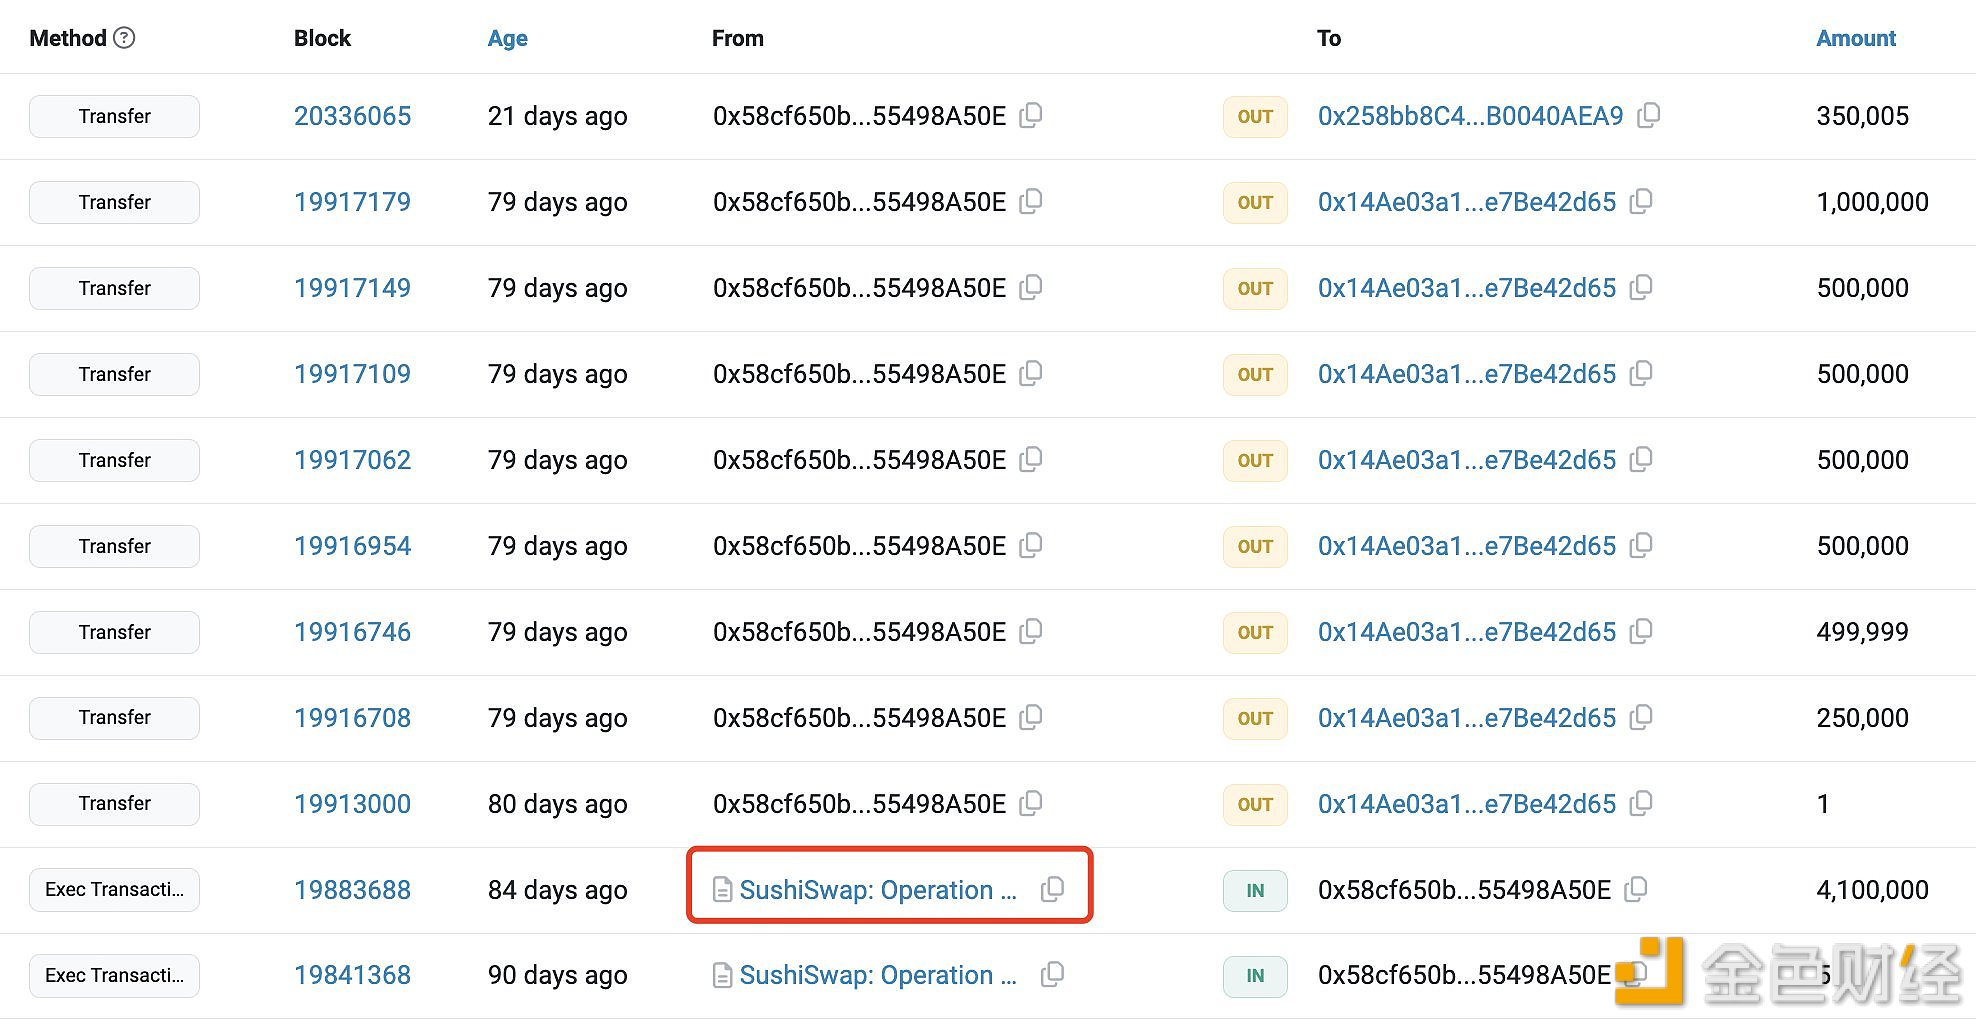
Task: Copy To address in block 19913000 row
Action: click(1641, 803)
